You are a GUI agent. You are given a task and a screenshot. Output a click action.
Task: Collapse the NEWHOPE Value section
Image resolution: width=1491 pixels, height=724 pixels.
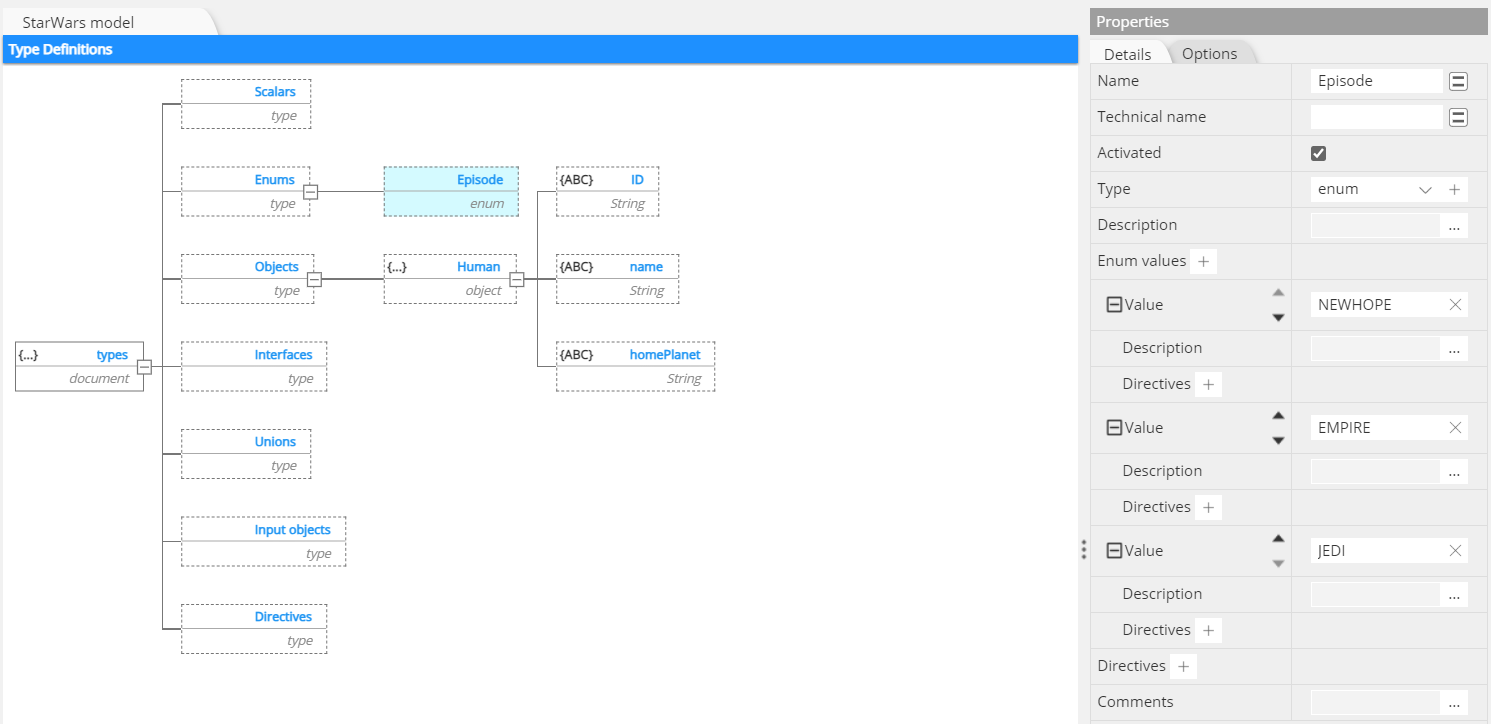tap(1114, 304)
